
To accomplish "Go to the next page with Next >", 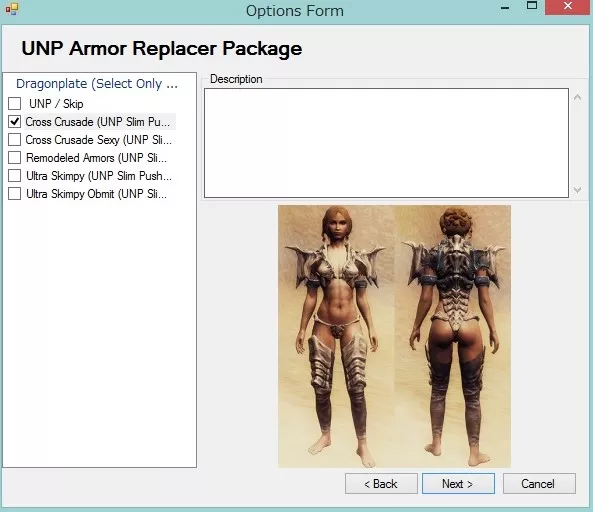I will coord(458,484).
